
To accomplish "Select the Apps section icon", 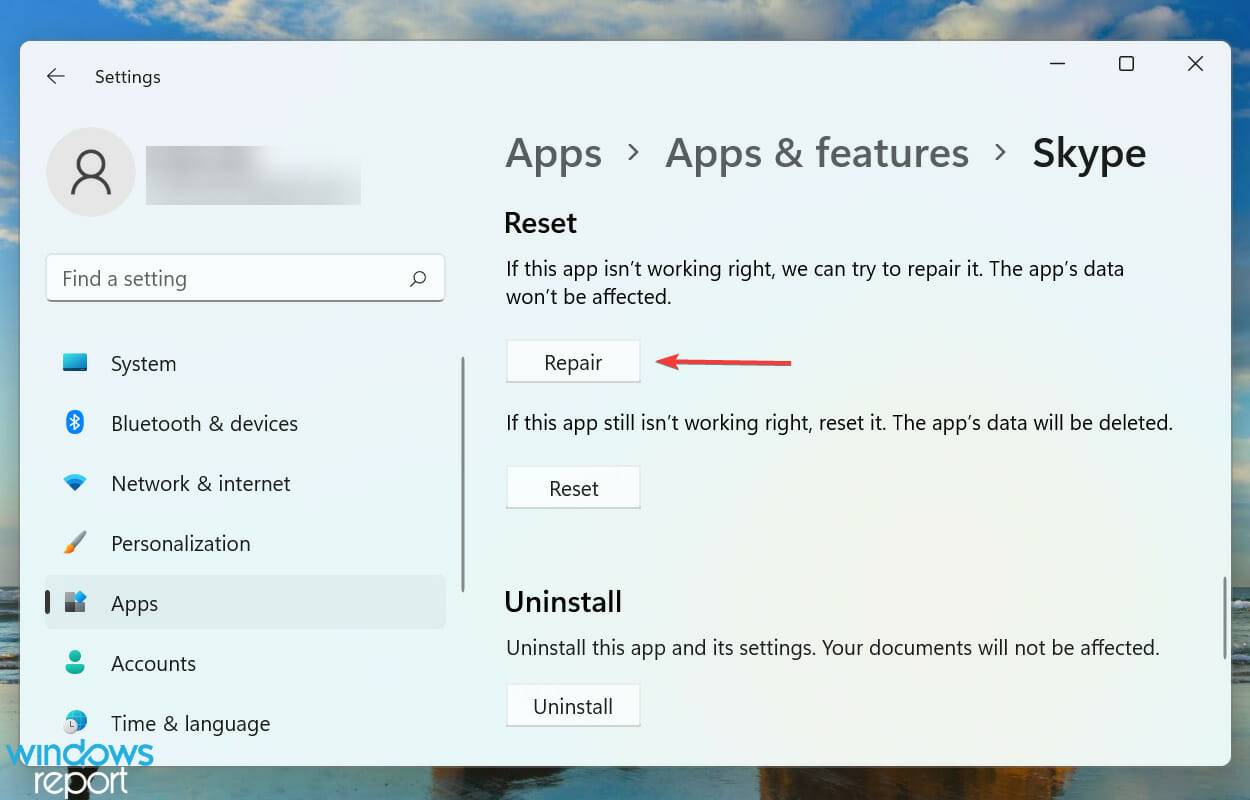I will pos(75,603).
